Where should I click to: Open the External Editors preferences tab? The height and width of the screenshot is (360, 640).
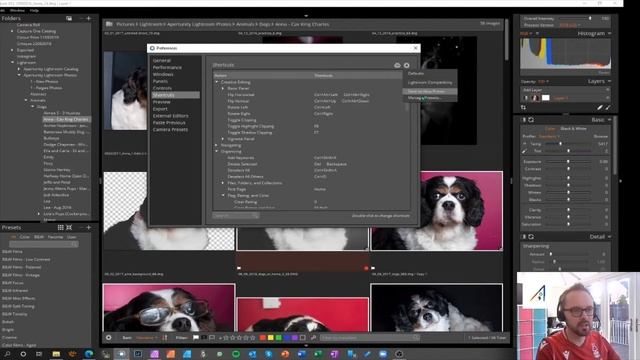[x=170, y=116]
